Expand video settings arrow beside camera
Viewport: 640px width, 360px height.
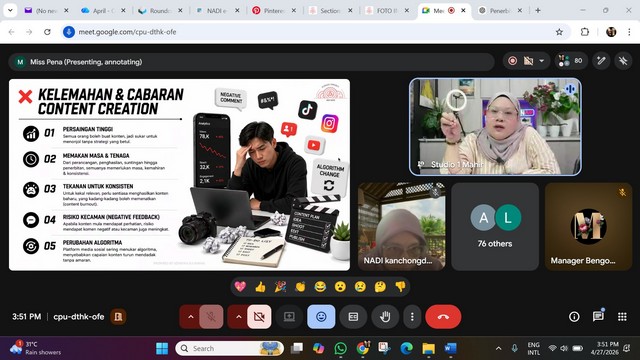(238, 317)
